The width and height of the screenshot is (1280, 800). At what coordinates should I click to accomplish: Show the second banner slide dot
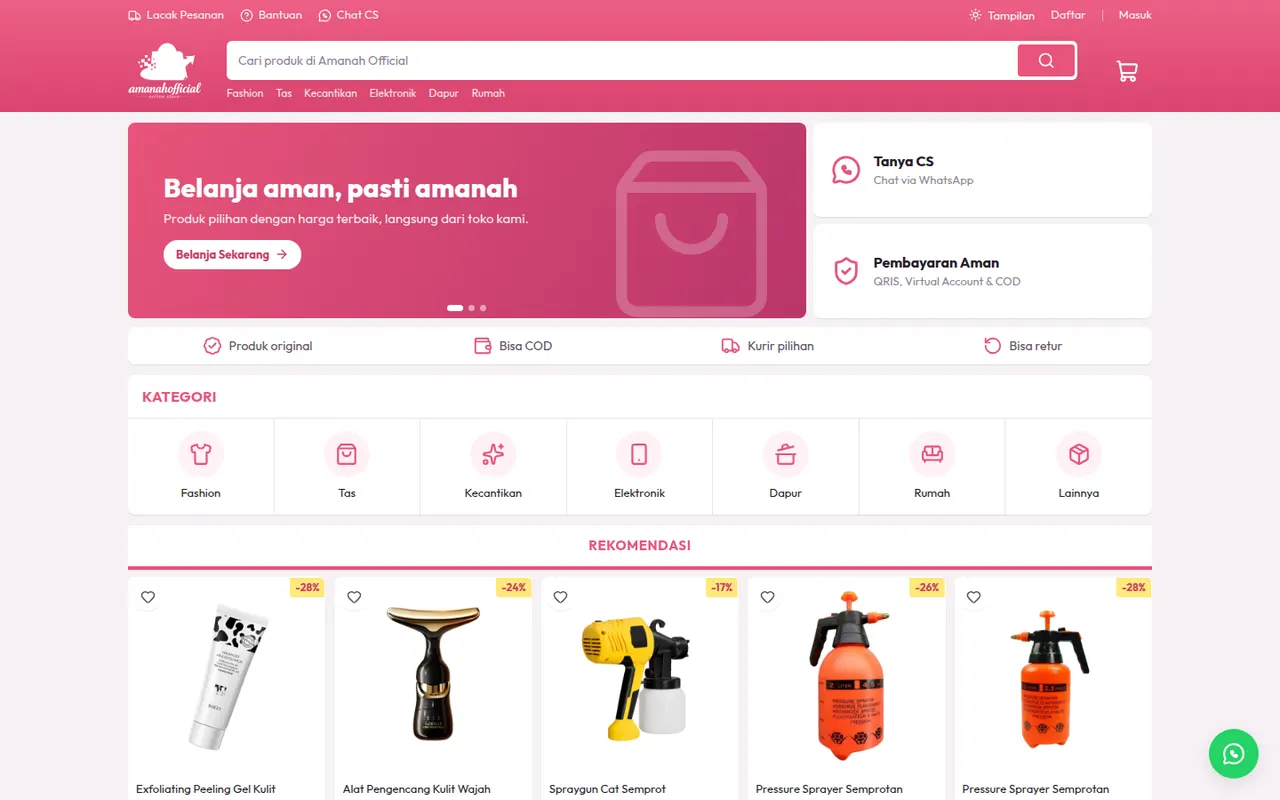pyautogui.click(x=471, y=308)
